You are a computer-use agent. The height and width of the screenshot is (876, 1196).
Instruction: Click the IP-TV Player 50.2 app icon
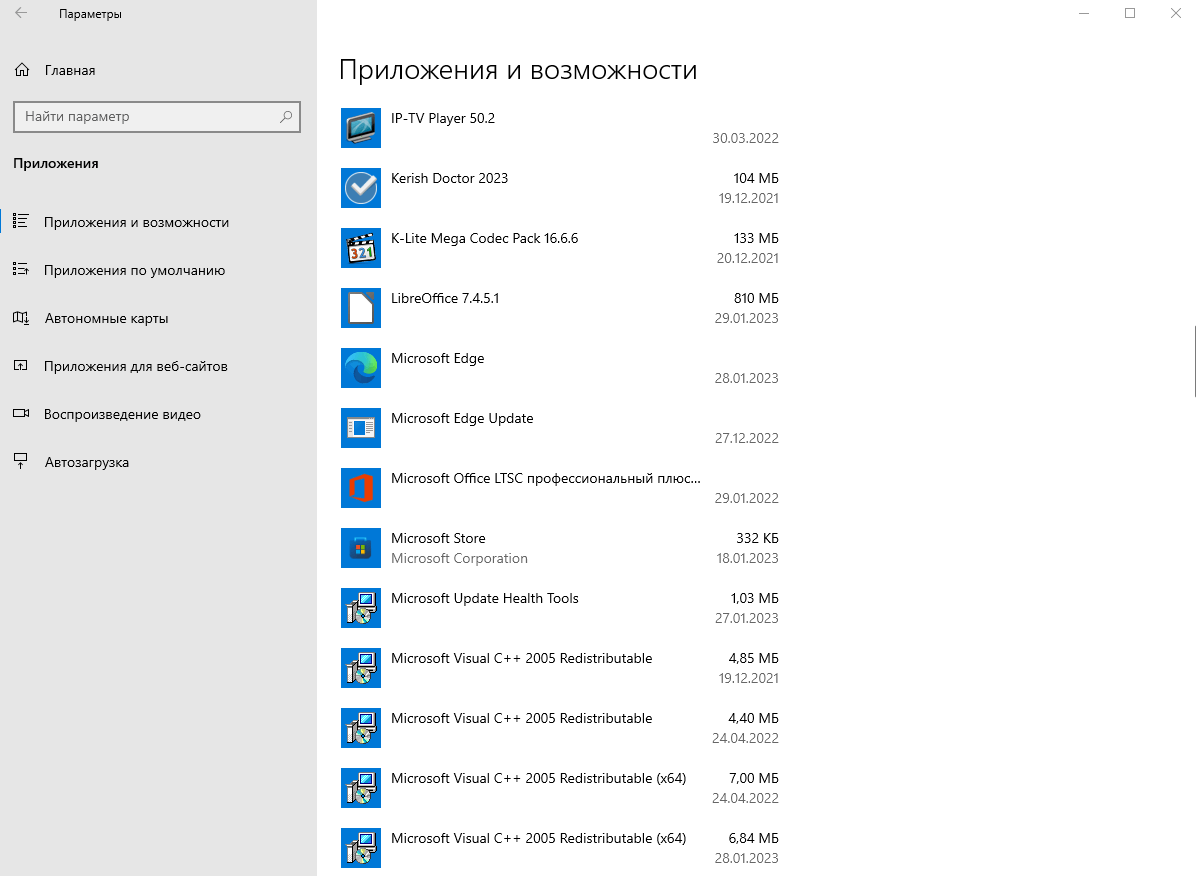click(361, 128)
